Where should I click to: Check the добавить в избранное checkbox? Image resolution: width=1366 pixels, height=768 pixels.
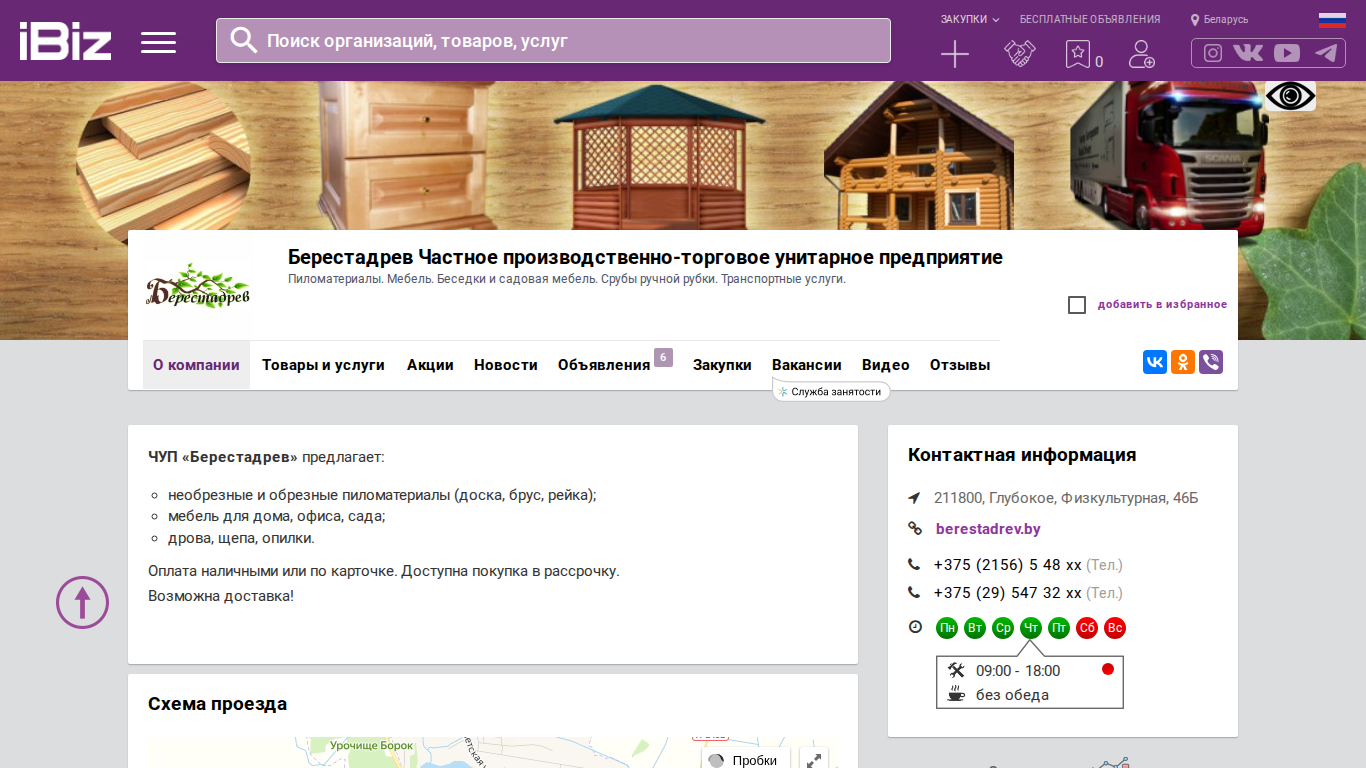[x=1077, y=305]
